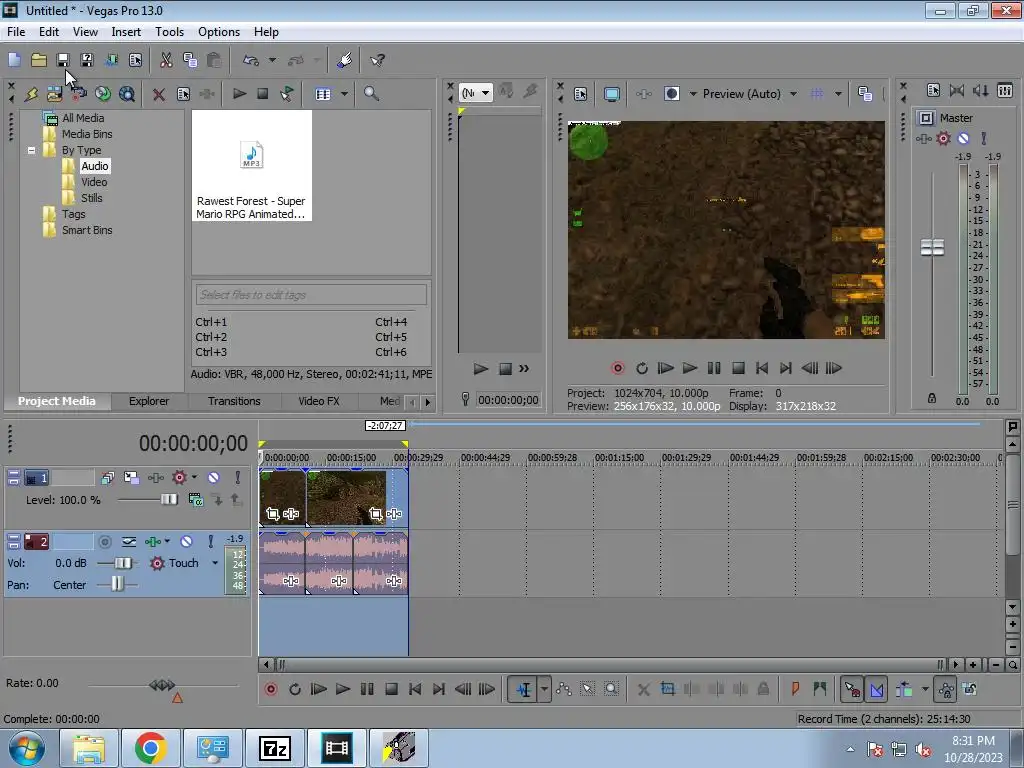Image resolution: width=1024 pixels, height=768 pixels.
Task: Open 7-Zip from the taskbar
Action: click(x=274, y=748)
